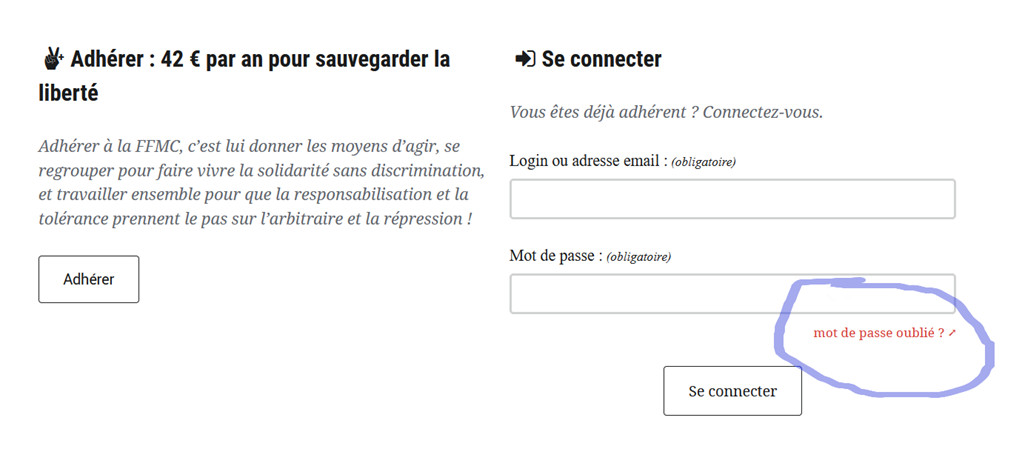Click the Adhérer 42 € par an heading

pyautogui.click(x=244, y=76)
